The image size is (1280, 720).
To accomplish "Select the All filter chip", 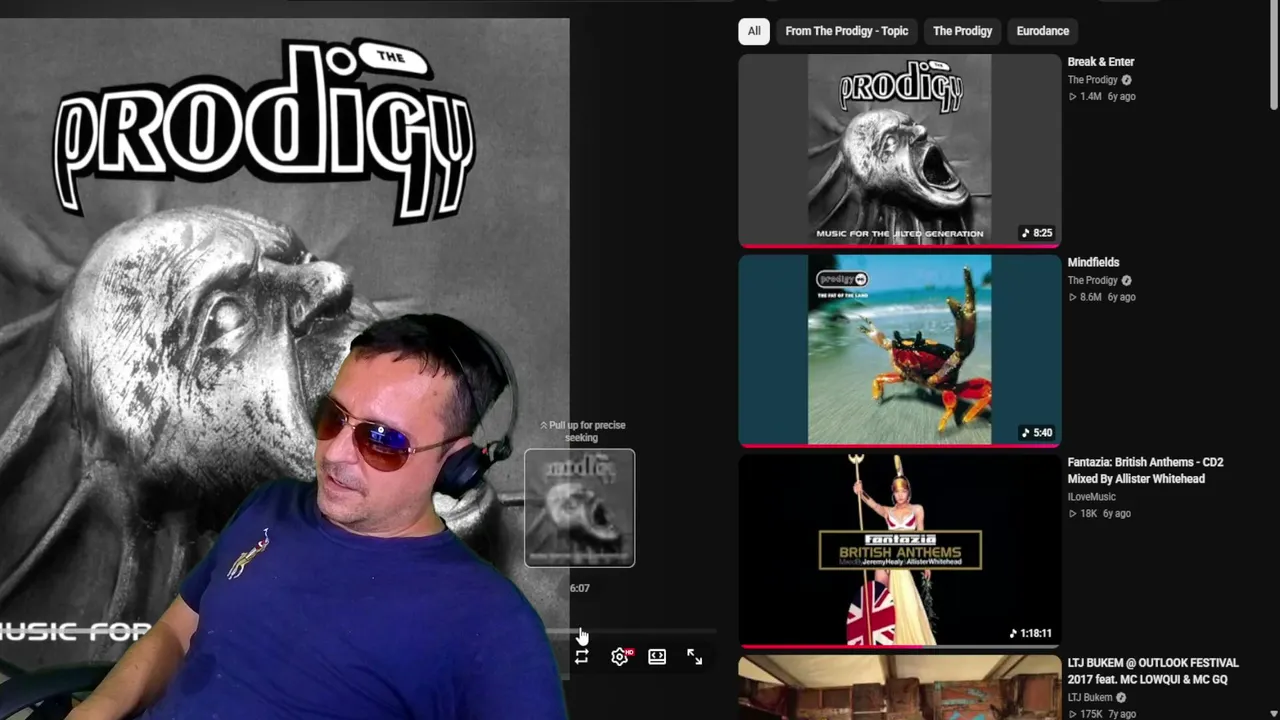I will coord(754,31).
